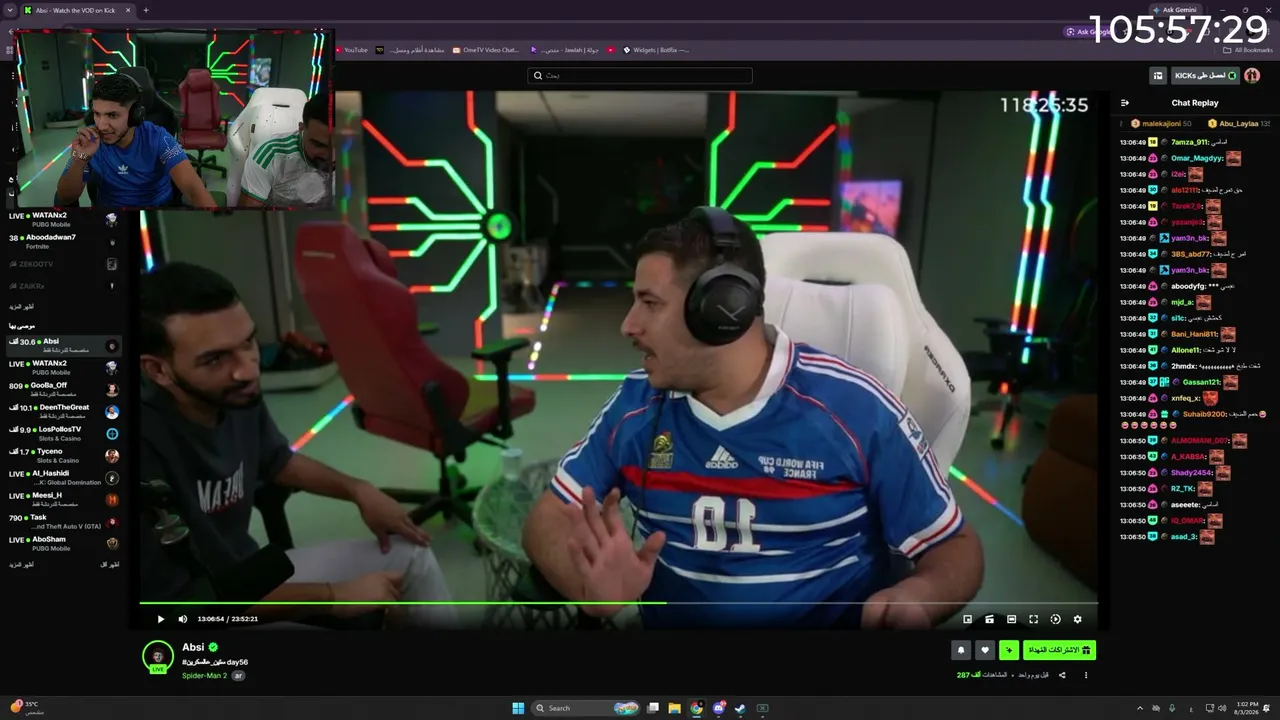
Task: Open a new browser tab
Action: [146, 10]
